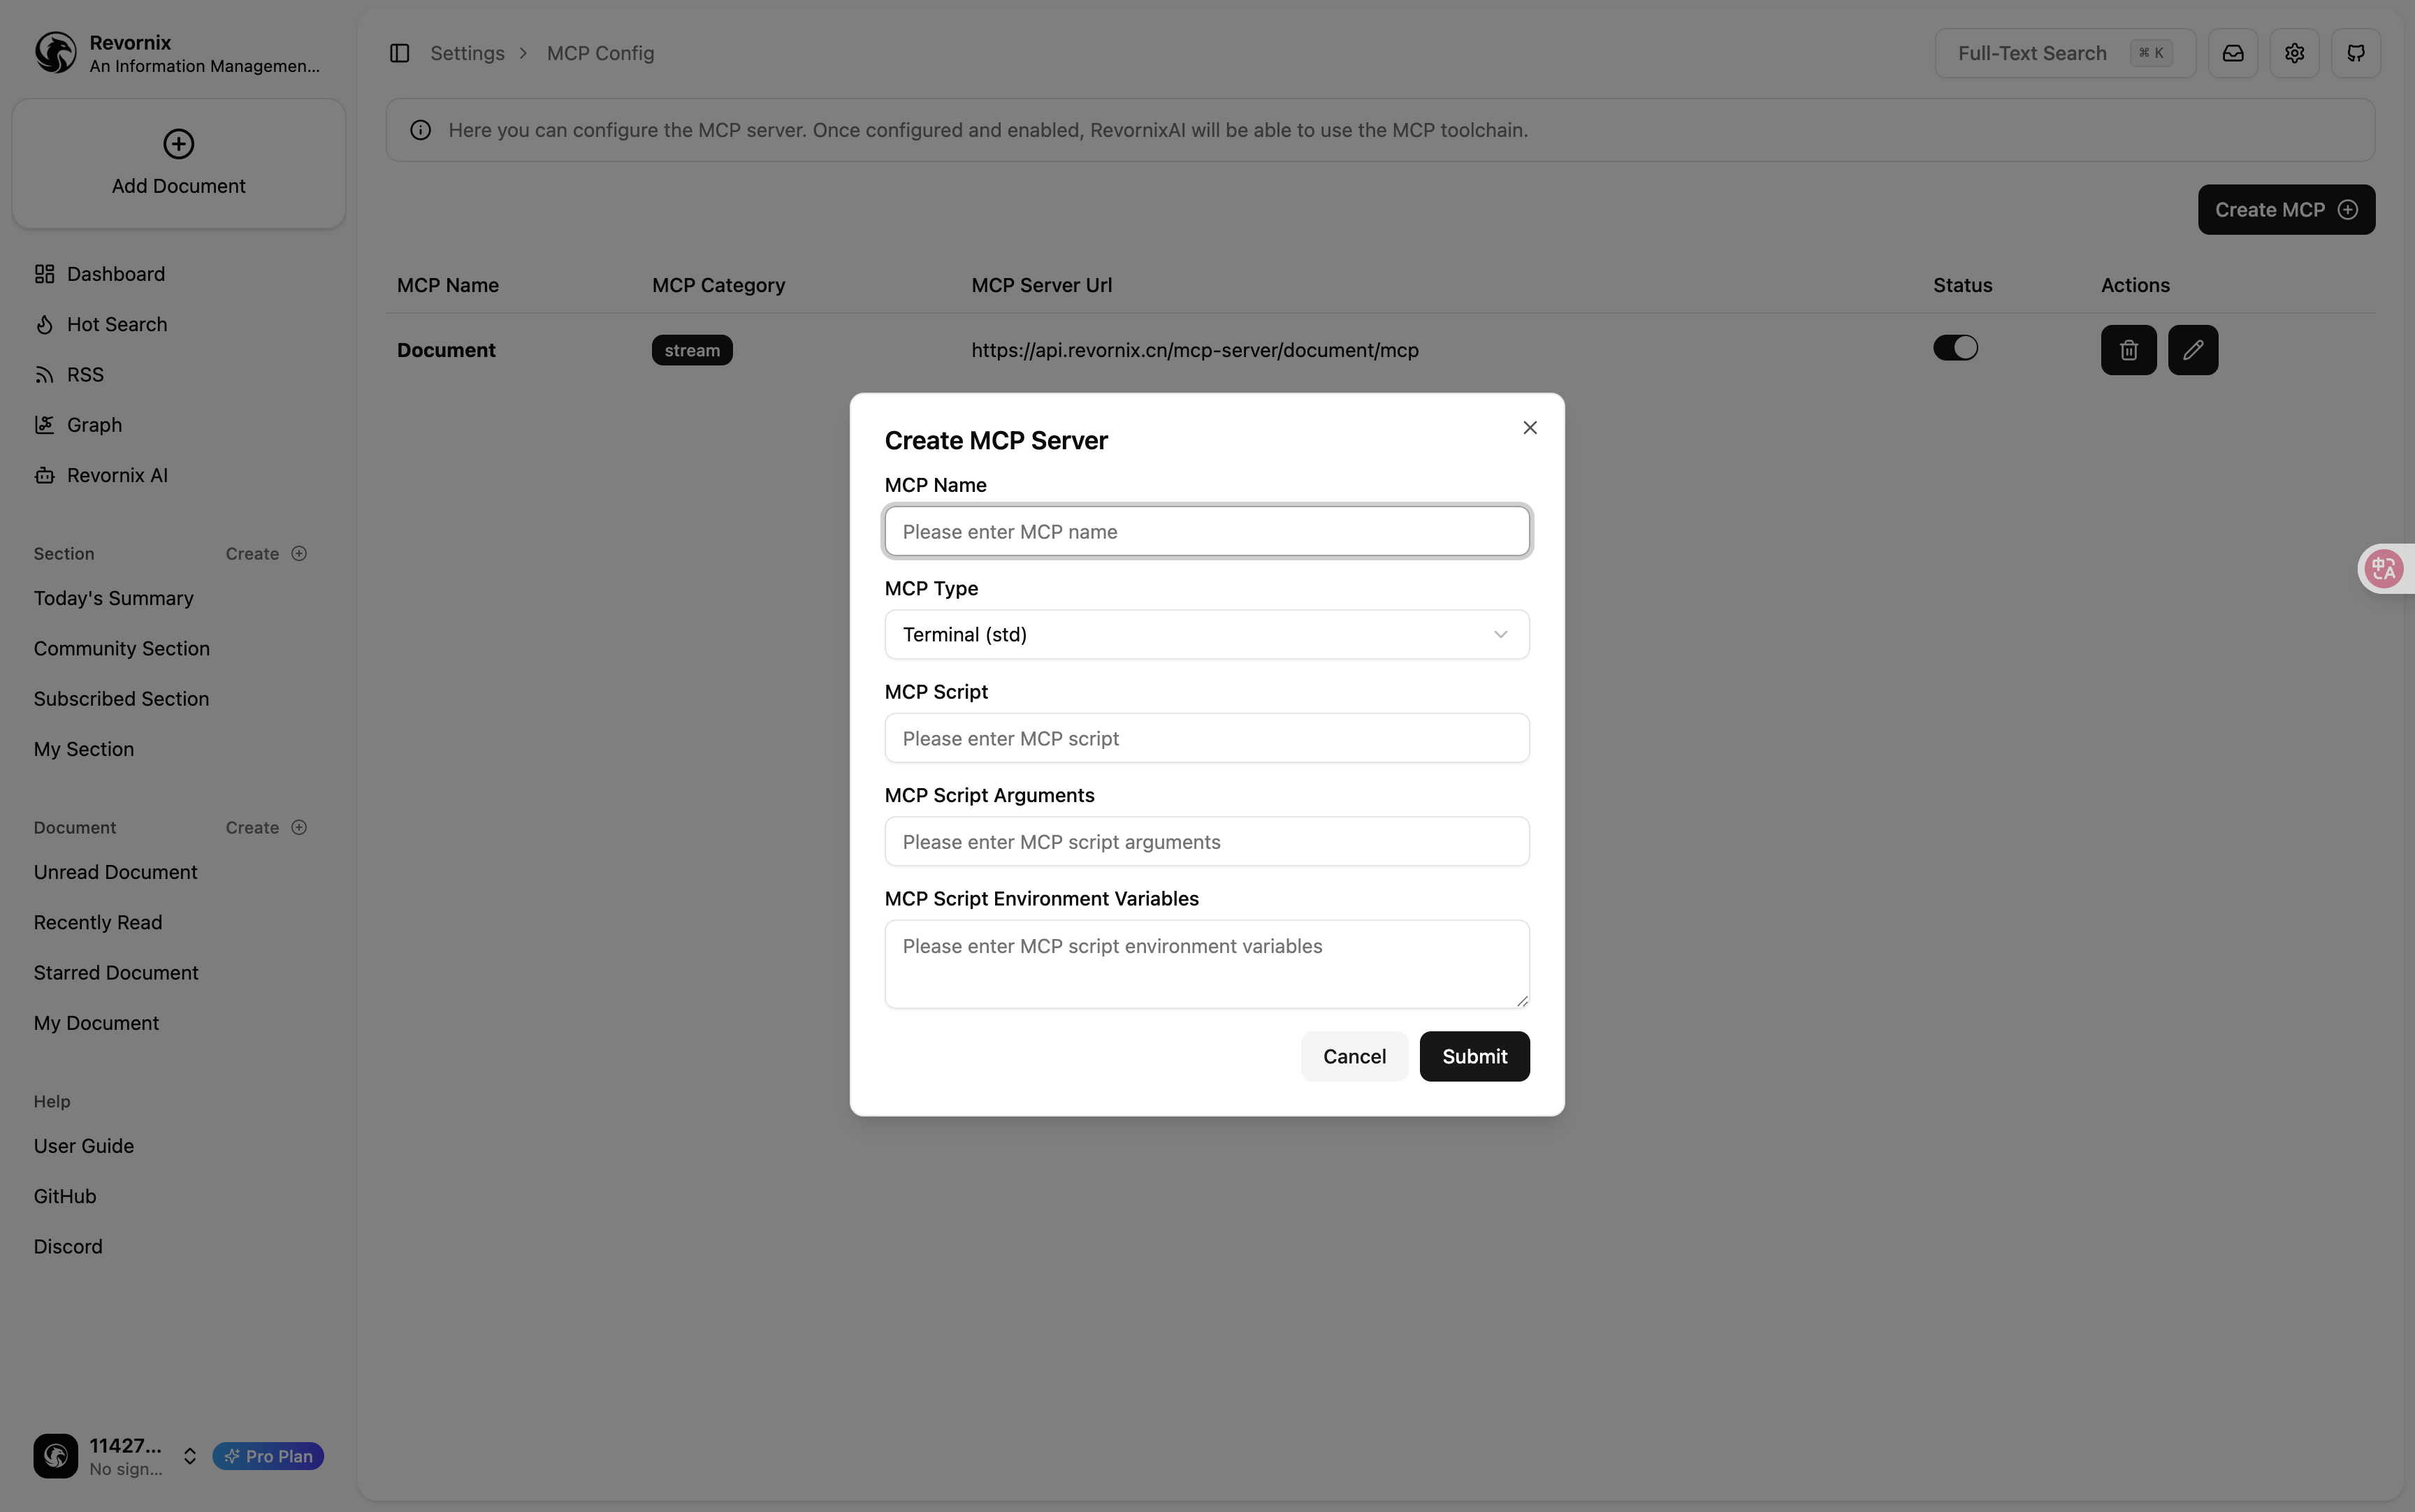Toggle the Document MCP status switch

[x=1954, y=348]
